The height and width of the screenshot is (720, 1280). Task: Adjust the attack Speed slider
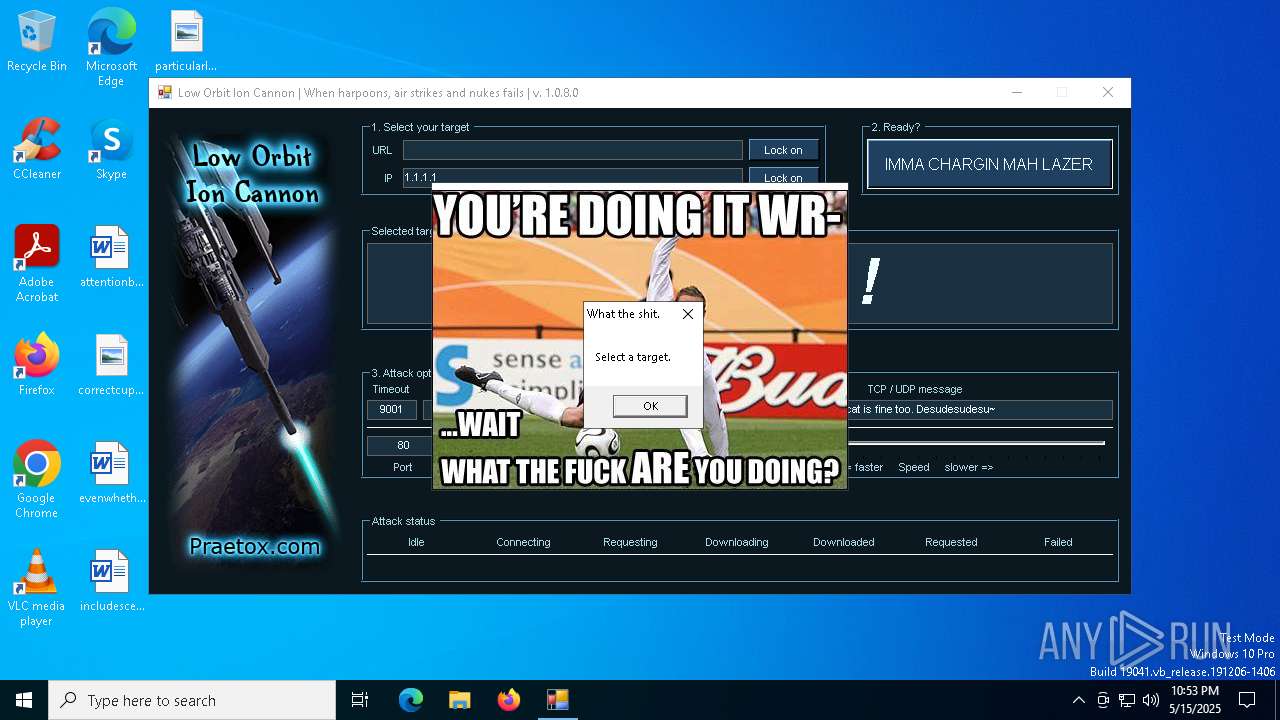tap(976, 444)
